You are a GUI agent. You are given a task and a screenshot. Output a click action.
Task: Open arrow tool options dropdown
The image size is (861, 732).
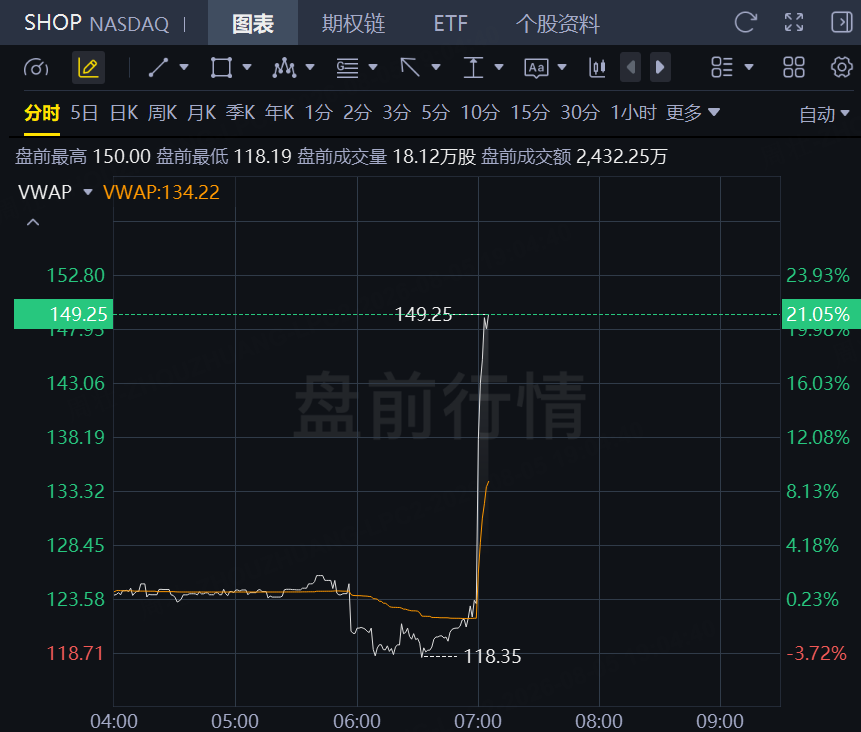click(436, 68)
